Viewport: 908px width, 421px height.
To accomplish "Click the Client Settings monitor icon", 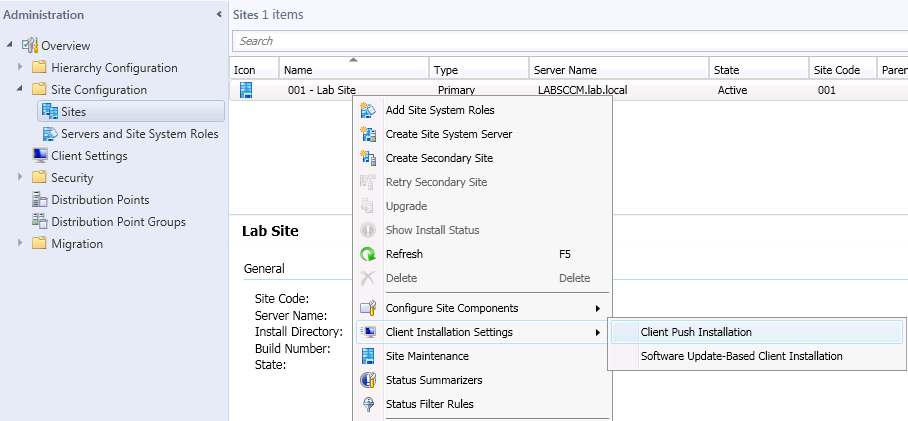I will click(39, 155).
